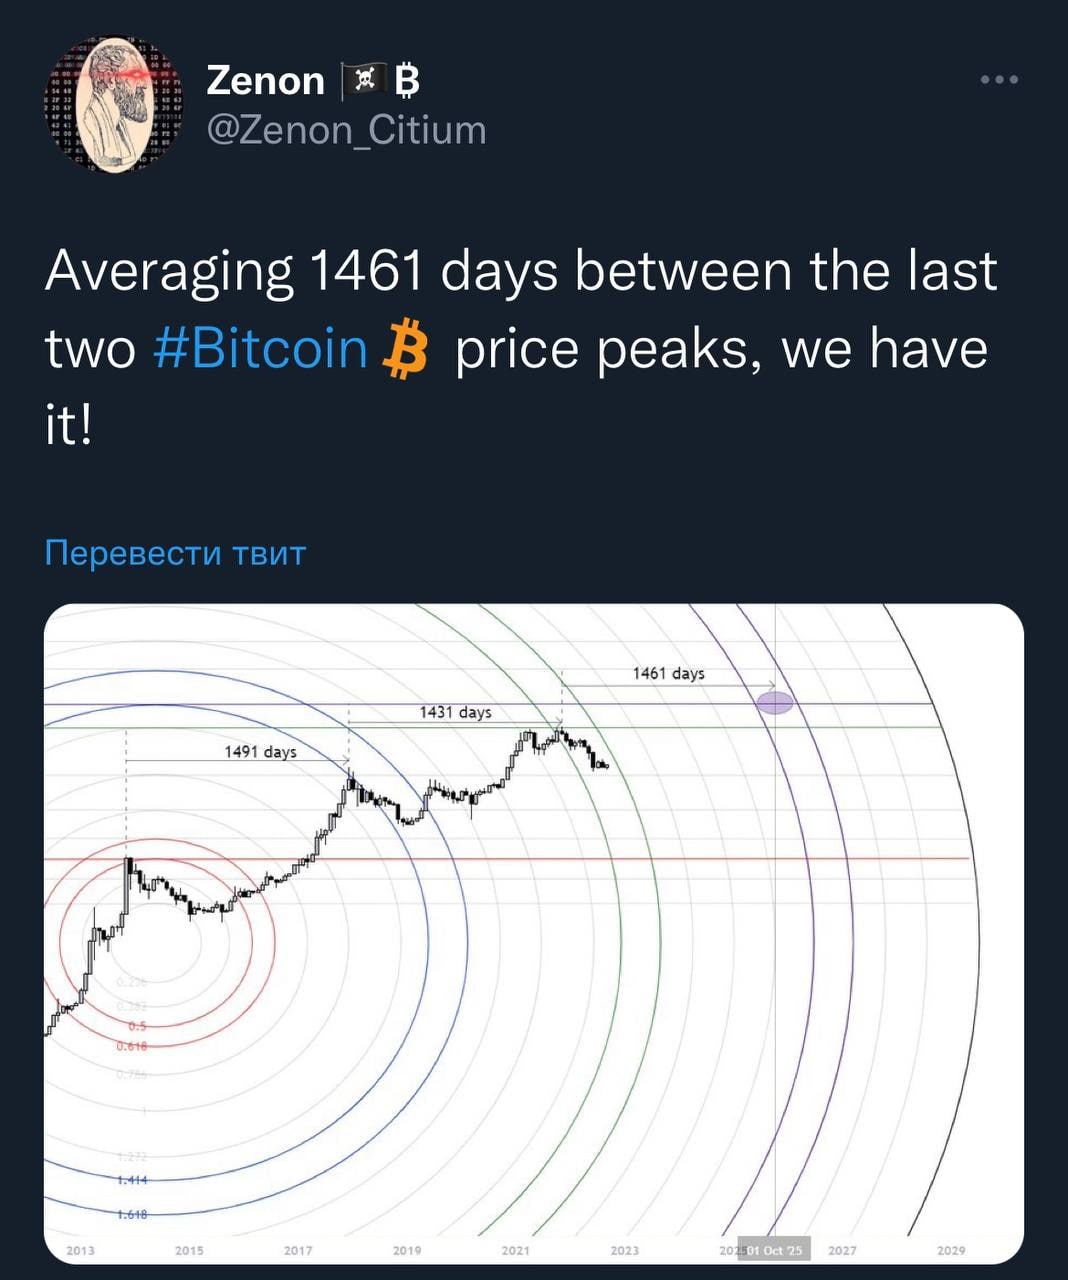Open the #Bitcoin hashtag link
This screenshot has width=1068, height=1280.
(x=262, y=350)
